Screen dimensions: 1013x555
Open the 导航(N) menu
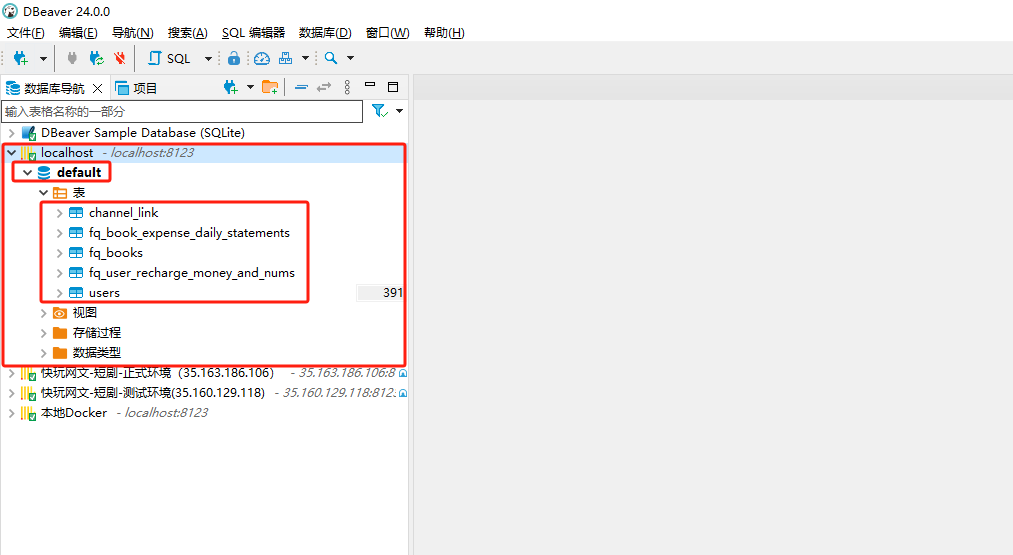click(132, 33)
